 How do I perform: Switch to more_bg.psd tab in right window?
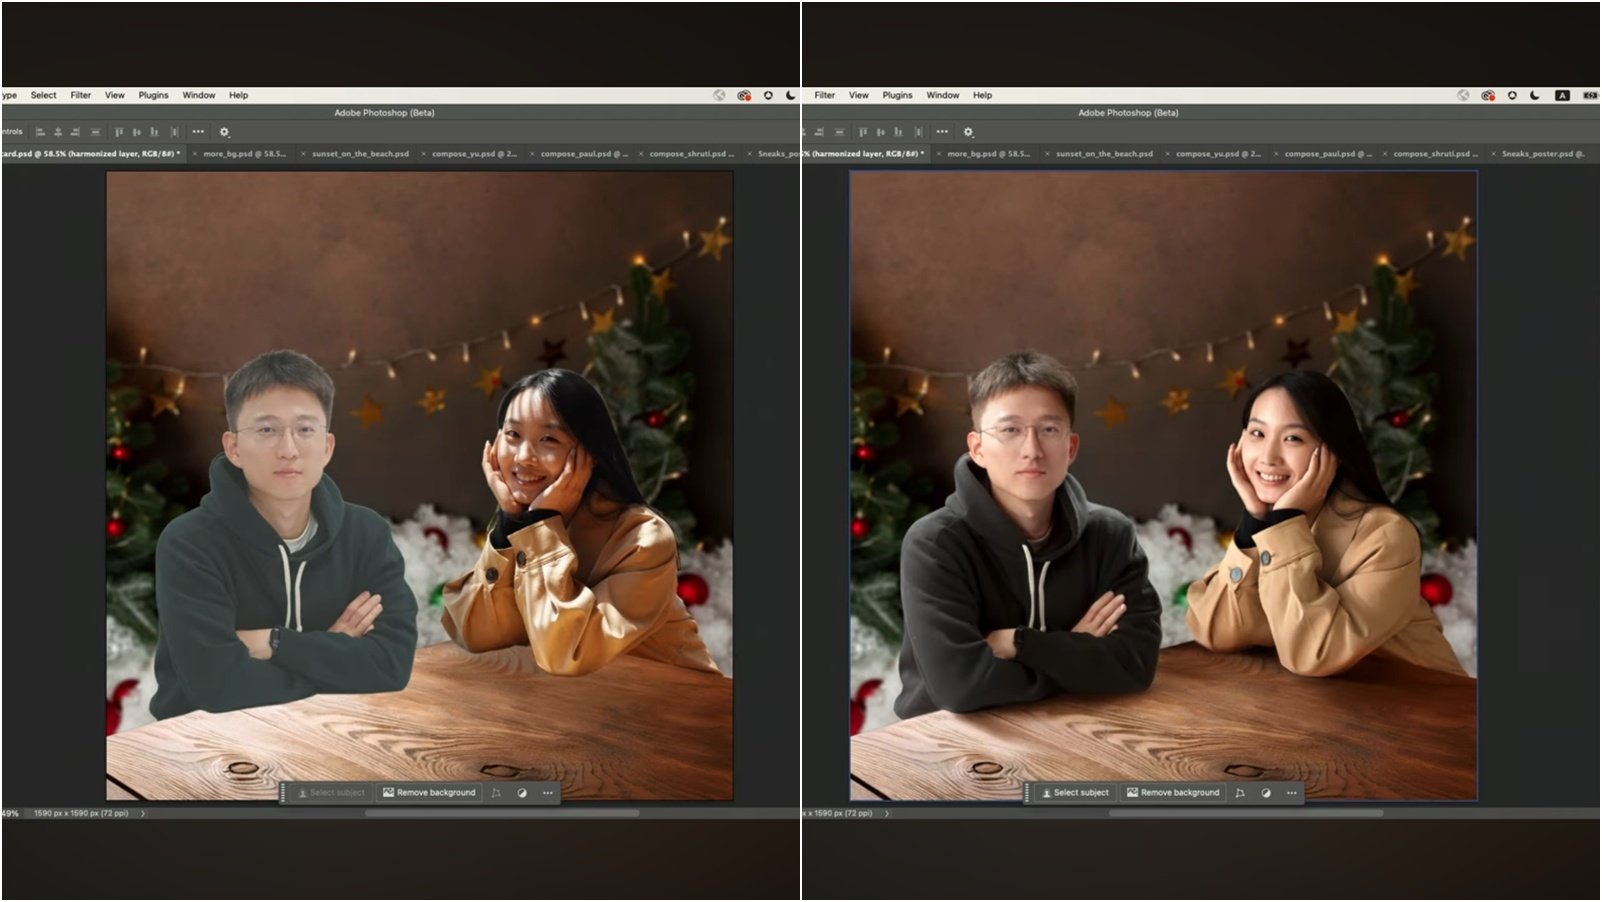tap(988, 154)
